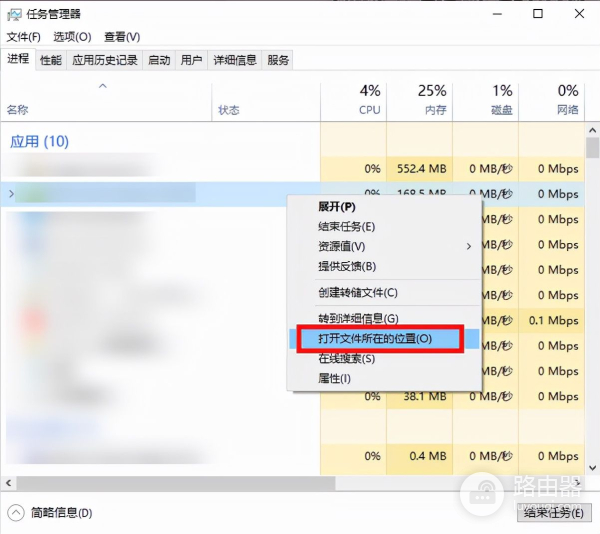Click the 结束任务(E) button at bottom
This screenshot has height=534, width=600.
[x=554, y=513]
